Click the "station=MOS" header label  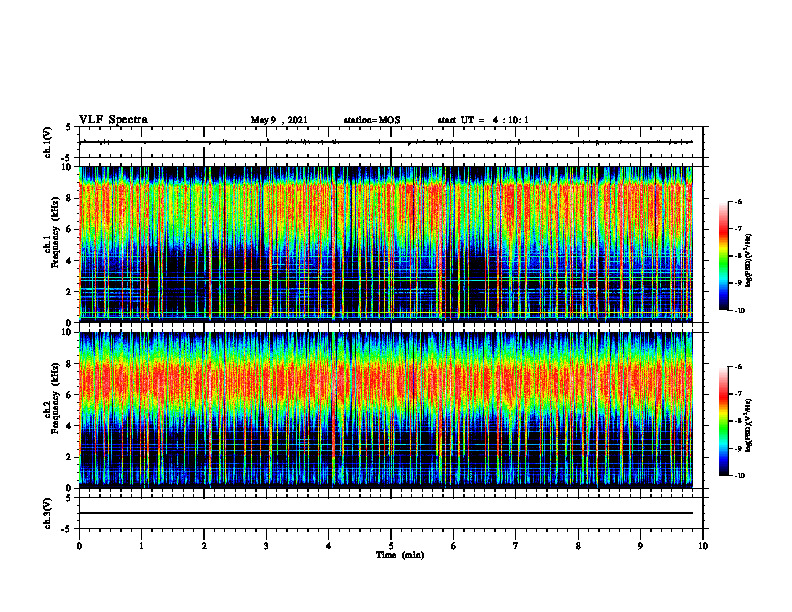[x=372, y=120]
